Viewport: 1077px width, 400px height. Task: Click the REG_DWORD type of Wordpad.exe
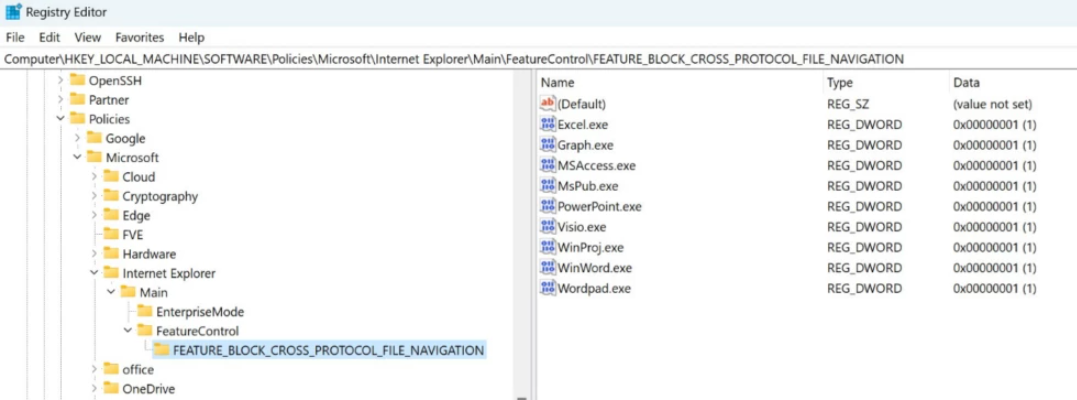(x=864, y=288)
